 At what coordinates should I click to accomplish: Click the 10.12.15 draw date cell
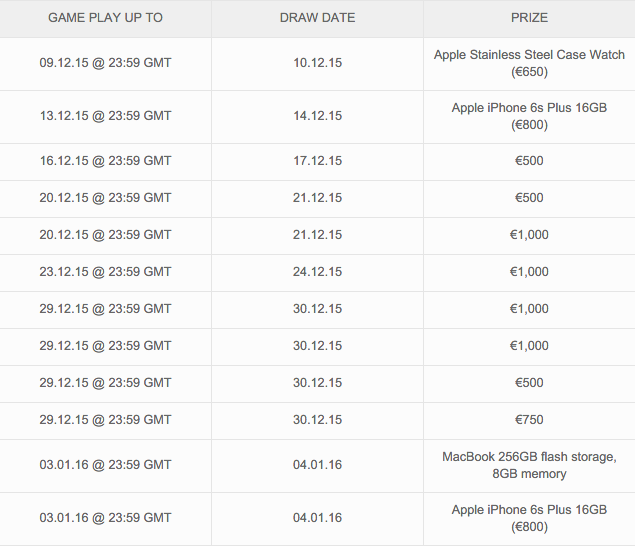coord(318,63)
